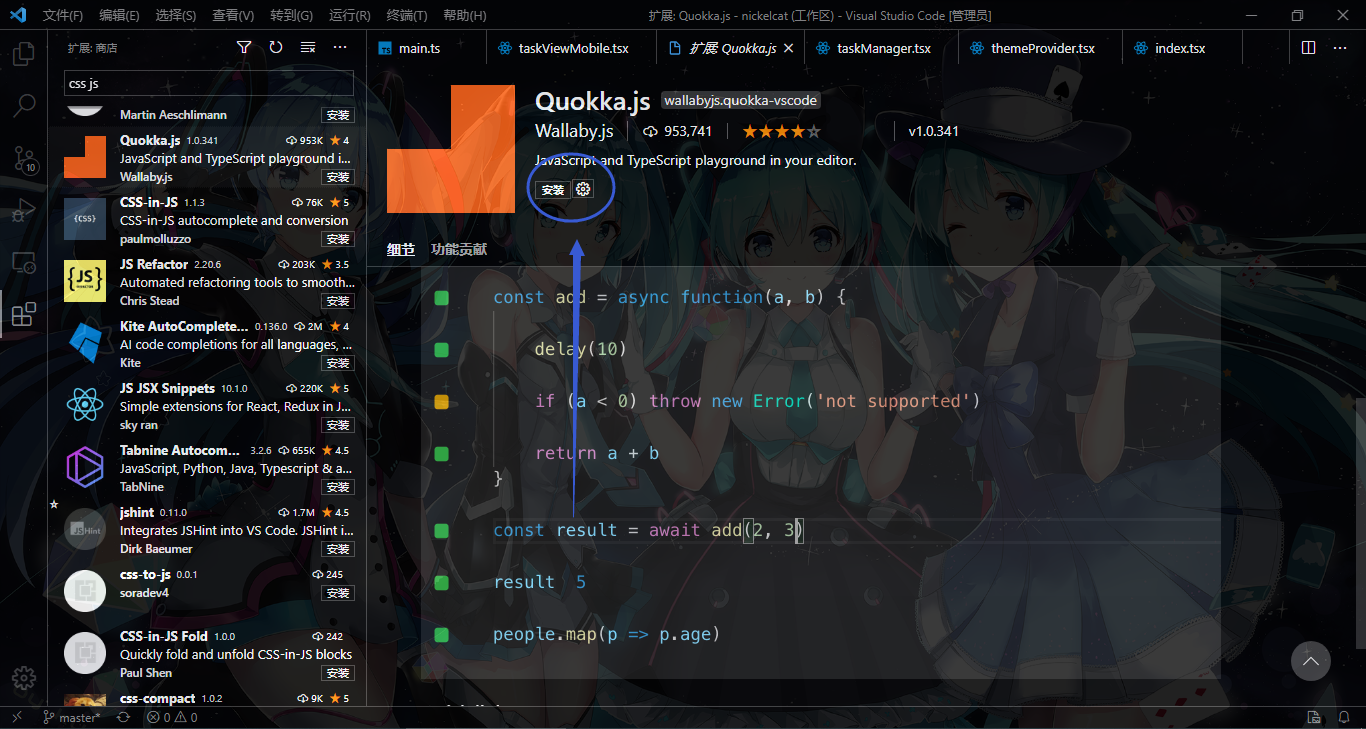Install CSS-in-JS from the list
The height and width of the screenshot is (729, 1366).
pos(337,239)
